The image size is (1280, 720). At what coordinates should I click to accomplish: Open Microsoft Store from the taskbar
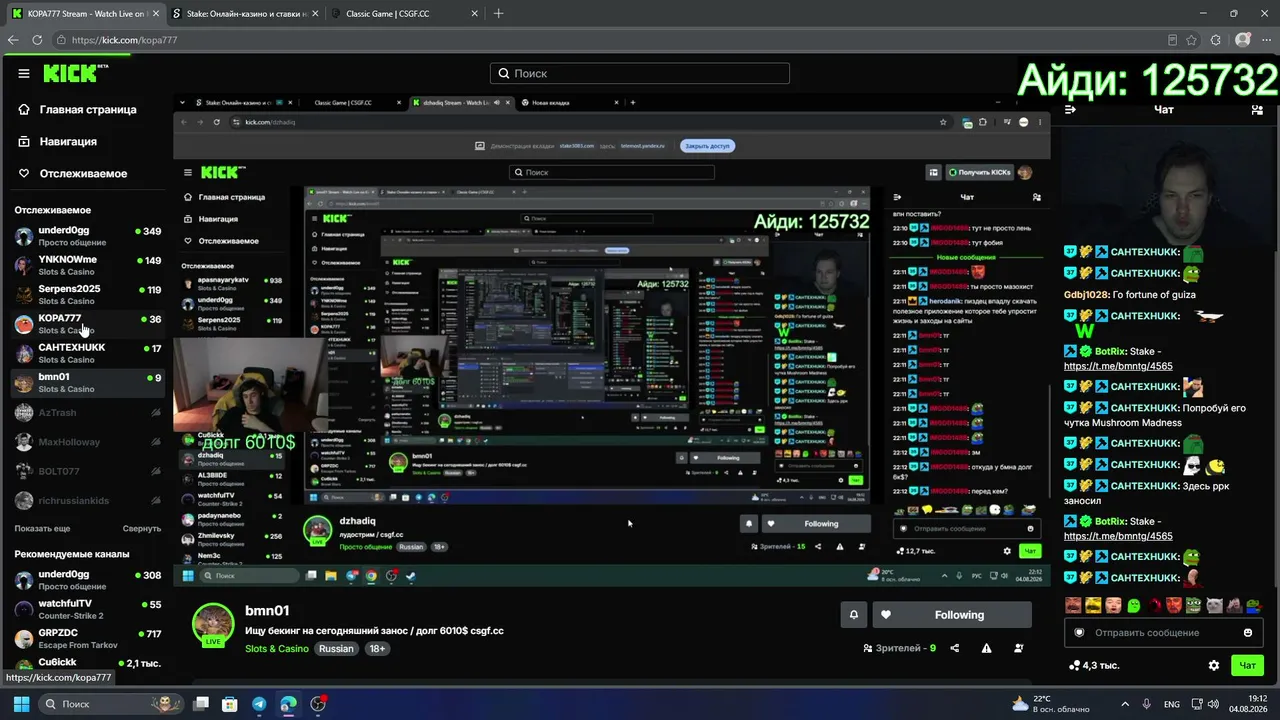[x=229, y=704]
